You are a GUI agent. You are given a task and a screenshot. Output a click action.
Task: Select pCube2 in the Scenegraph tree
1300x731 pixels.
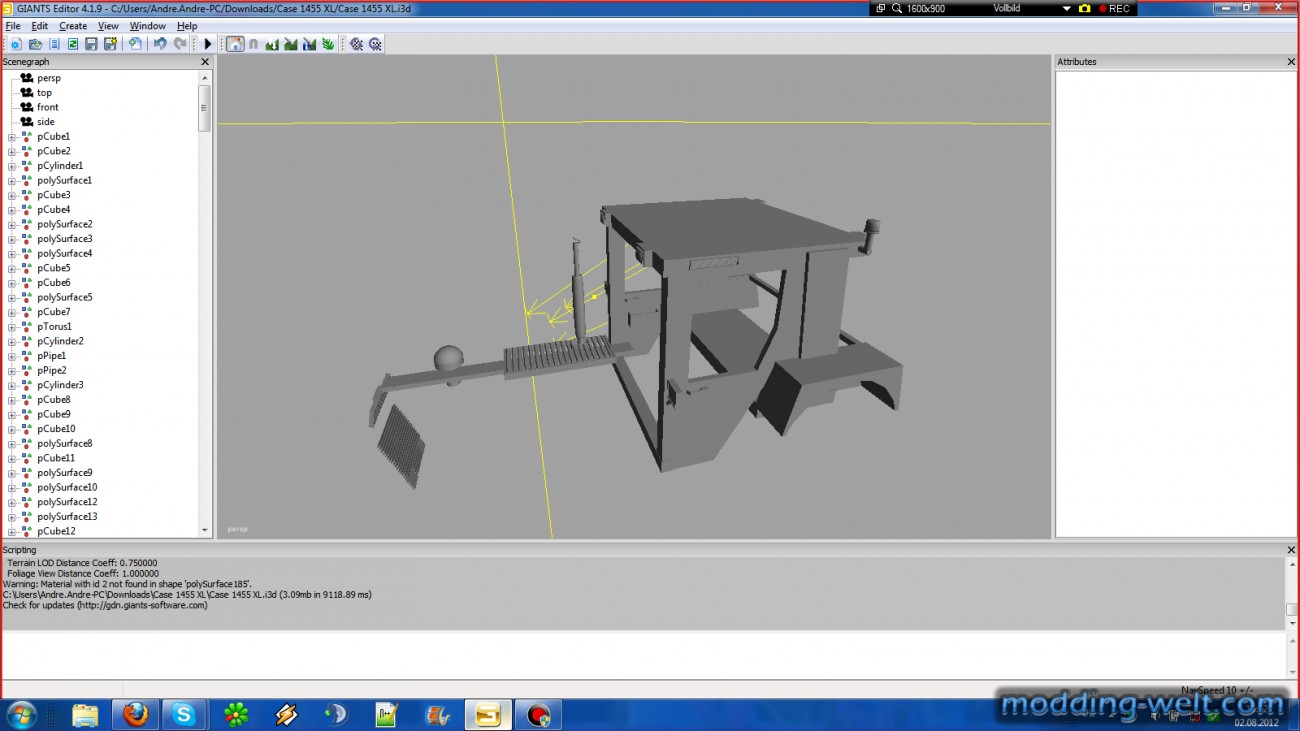click(x=54, y=151)
